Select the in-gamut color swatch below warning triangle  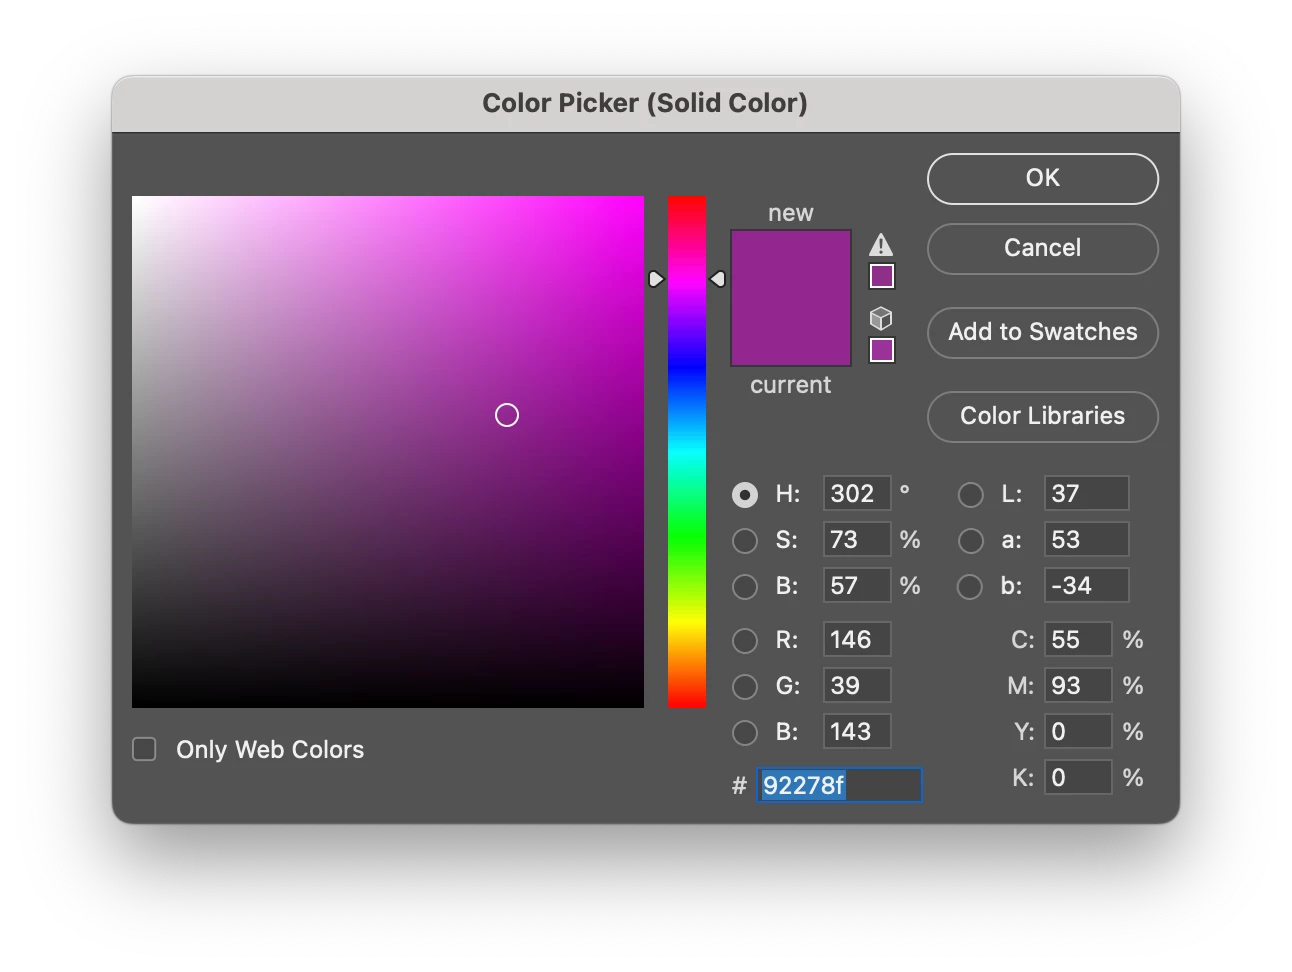pos(882,276)
